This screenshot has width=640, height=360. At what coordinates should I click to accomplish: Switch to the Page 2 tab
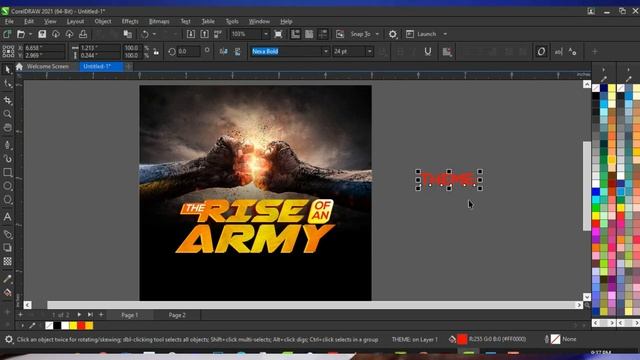coord(177,315)
